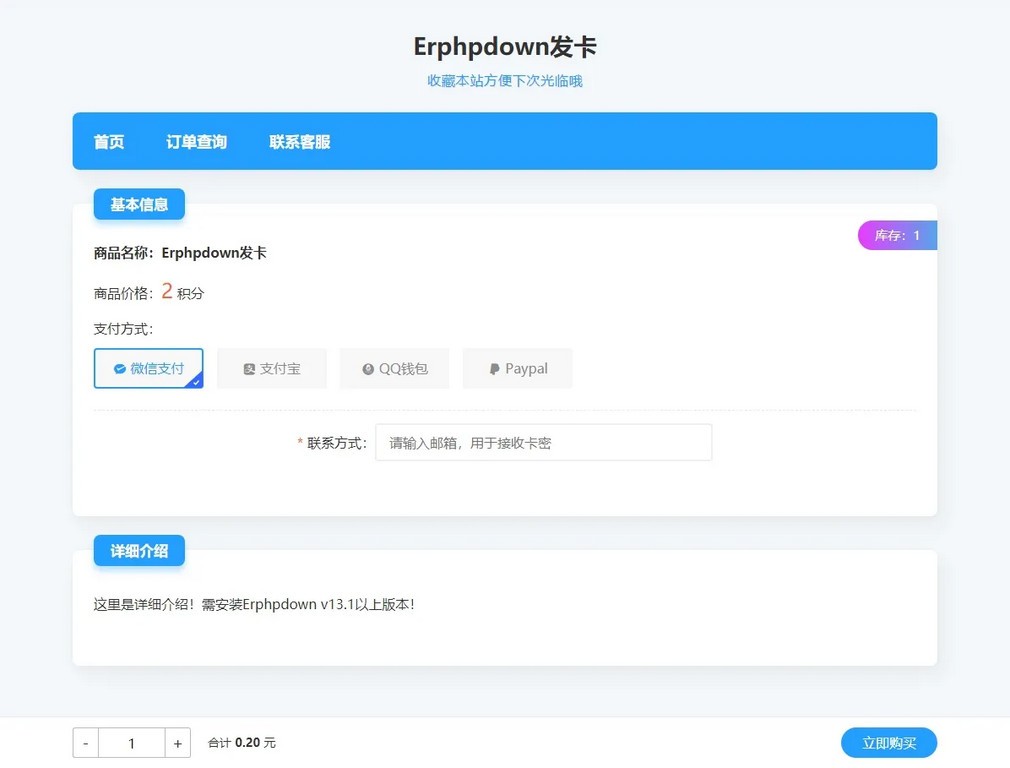This screenshot has height=768, width=1010.
Task: Select 支付宝 payment method
Action: pyautogui.click(x=272, y=369)
